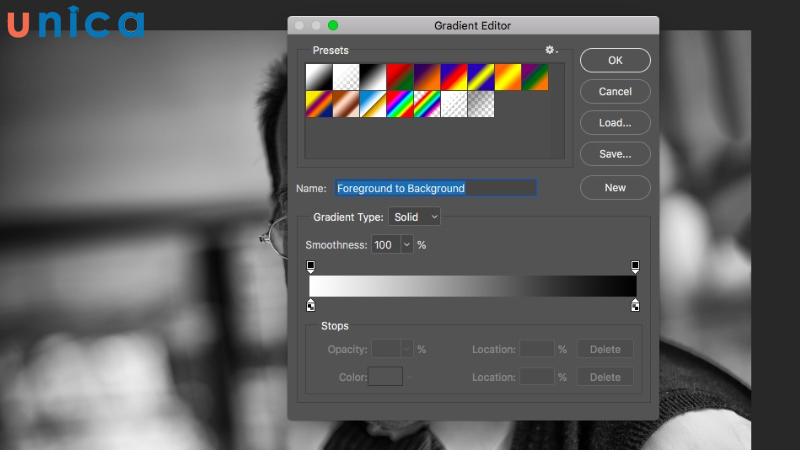Pick the Blue, Red, Yellow gradient preset
This screenshot has height=450, width=800.
coord(454,77)
